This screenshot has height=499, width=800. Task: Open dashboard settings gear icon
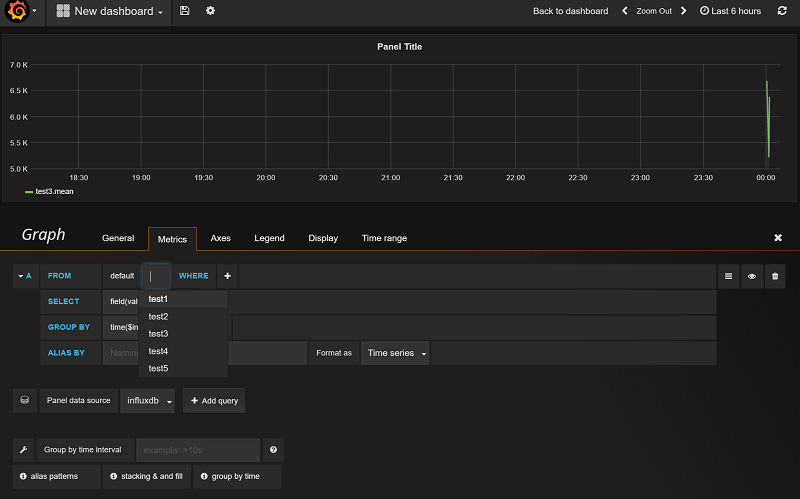coord(210,11)
